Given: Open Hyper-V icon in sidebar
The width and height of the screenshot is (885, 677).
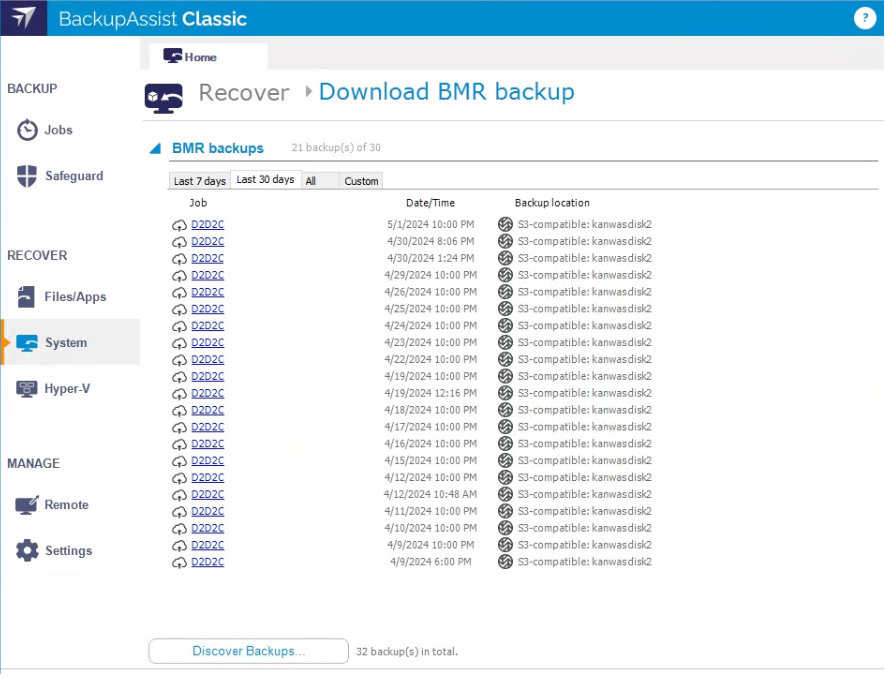Looking at the screenshot, I should (x=27, y=389).
